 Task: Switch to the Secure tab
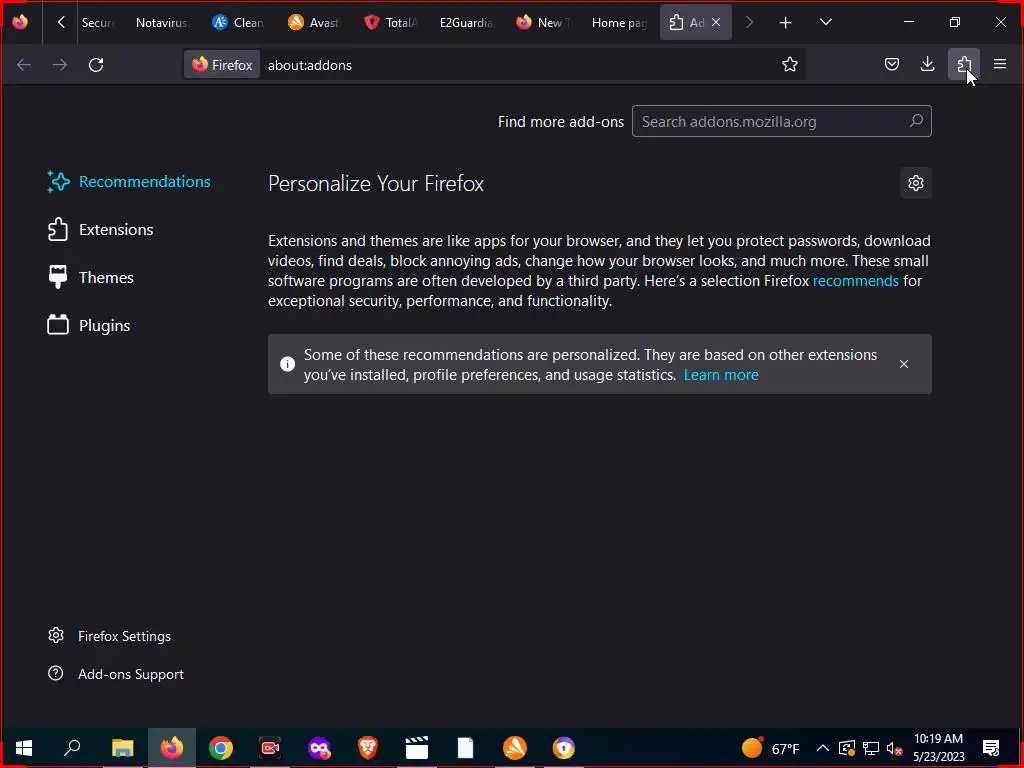tap(98, 22)
